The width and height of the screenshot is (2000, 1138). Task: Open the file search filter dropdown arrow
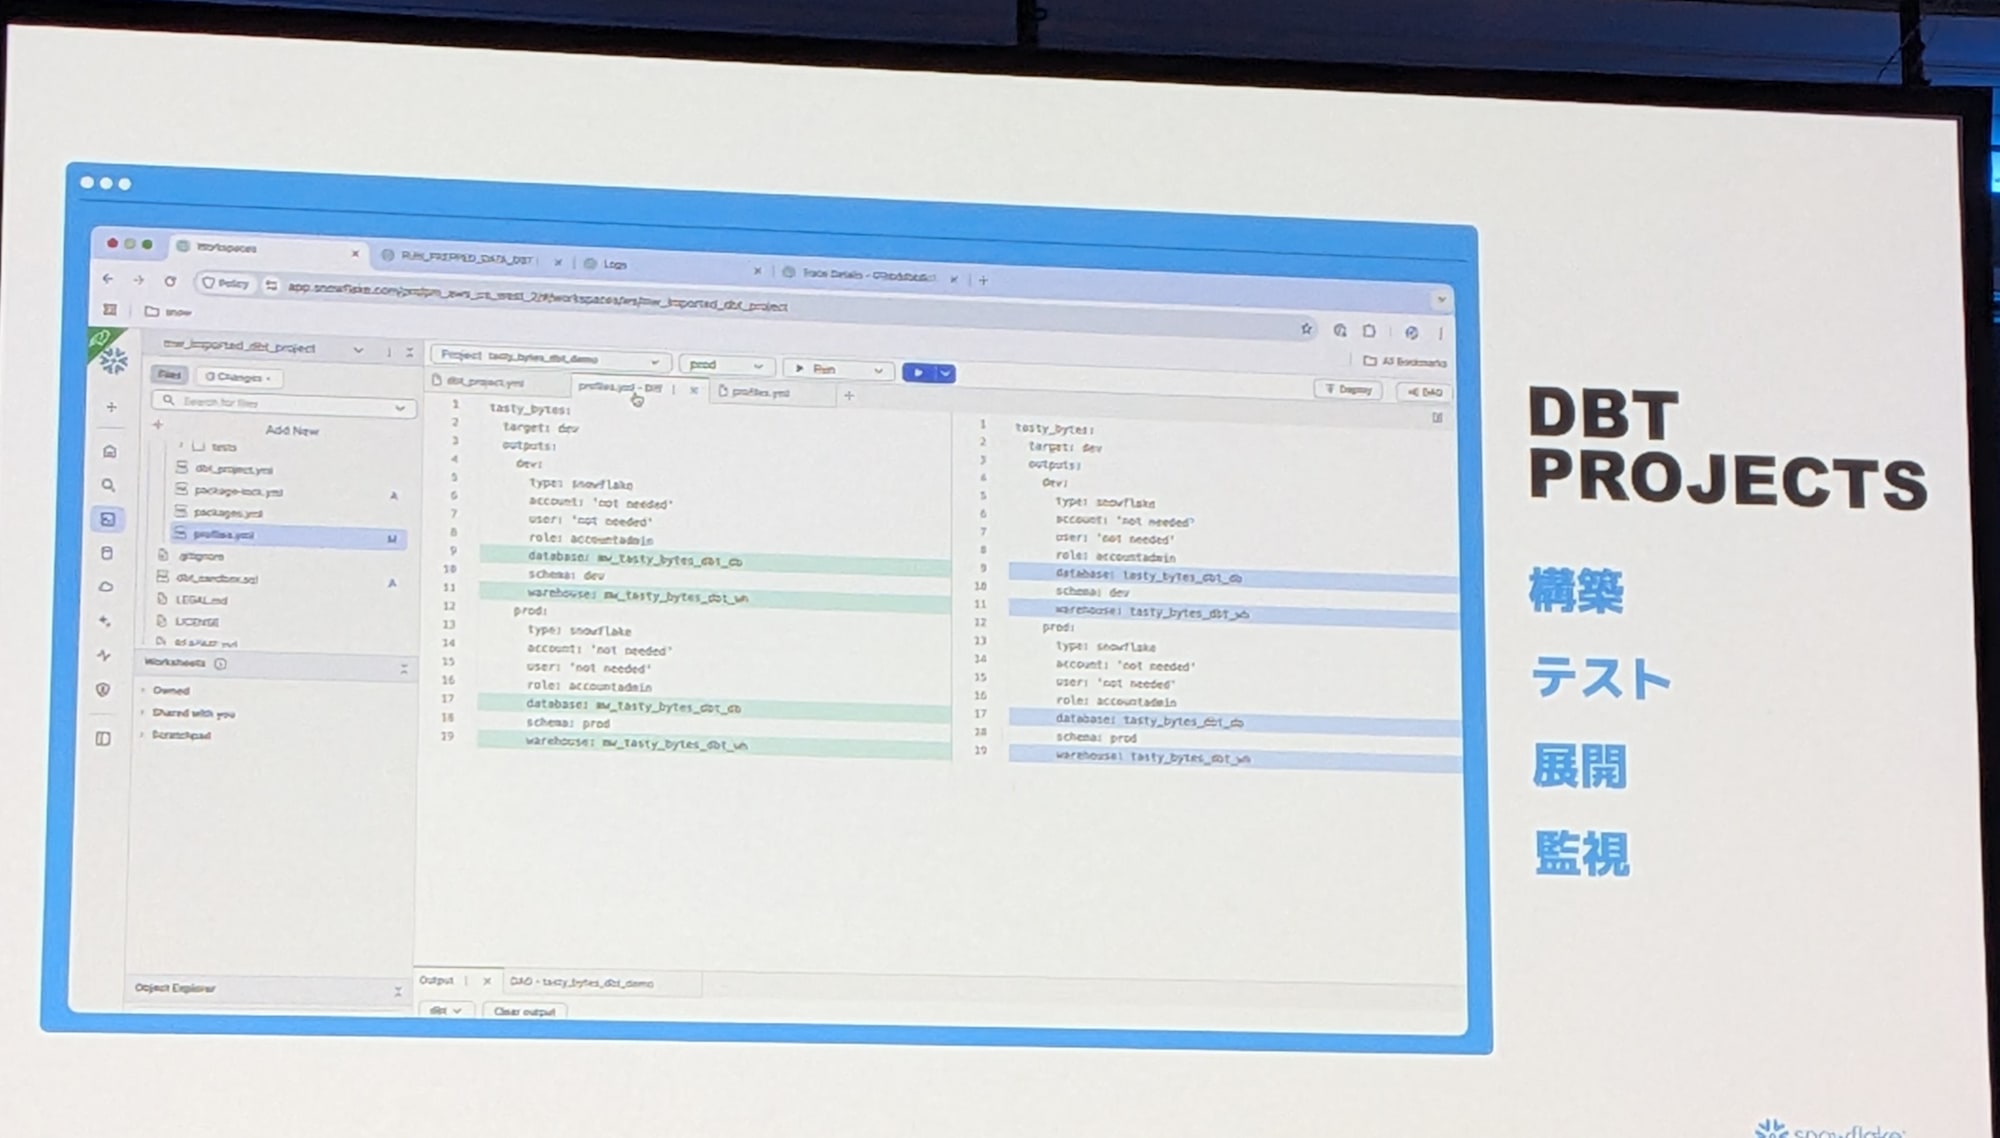pos(400,407)
